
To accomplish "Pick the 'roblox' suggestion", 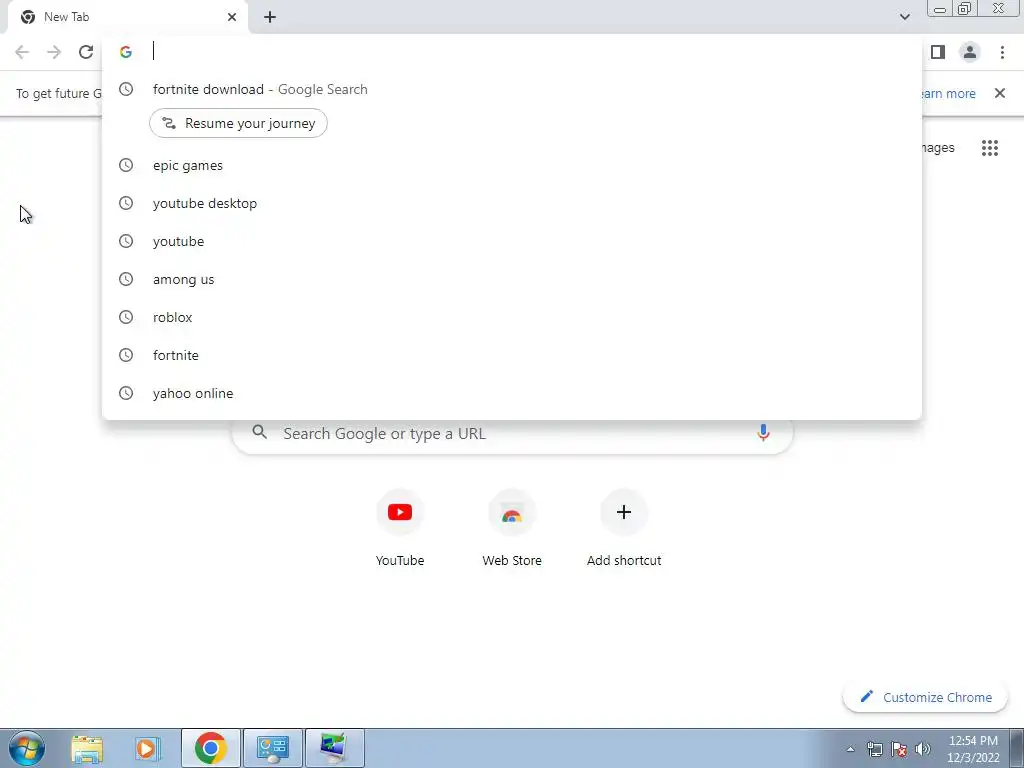I will (x=511, y=317).
